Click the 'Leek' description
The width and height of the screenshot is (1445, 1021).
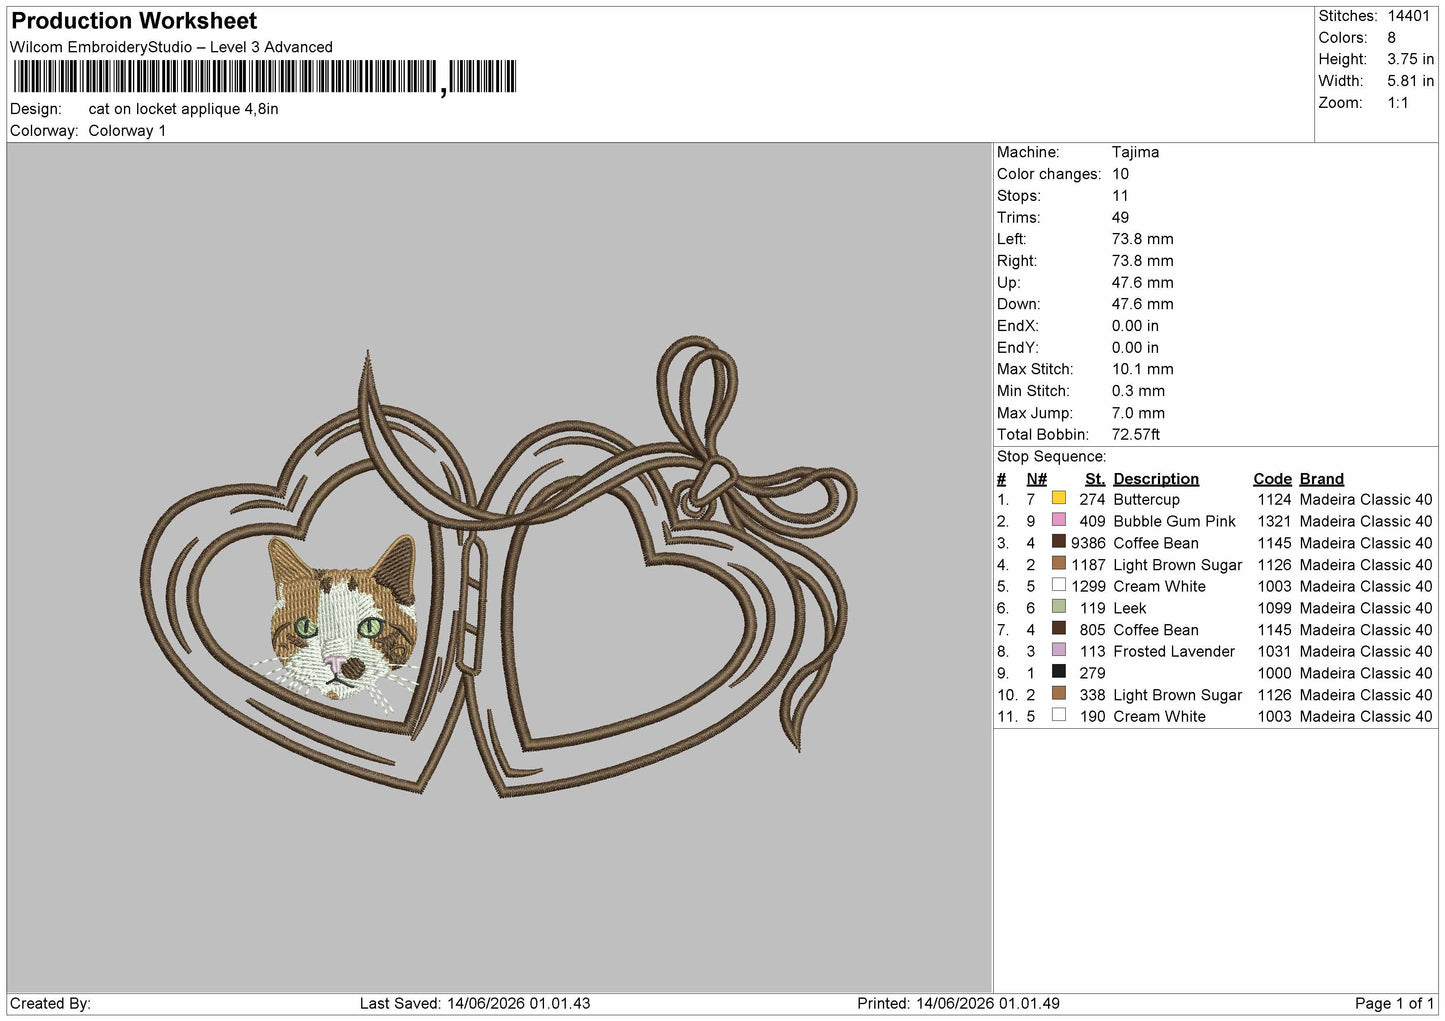[x=1129, y=608]
